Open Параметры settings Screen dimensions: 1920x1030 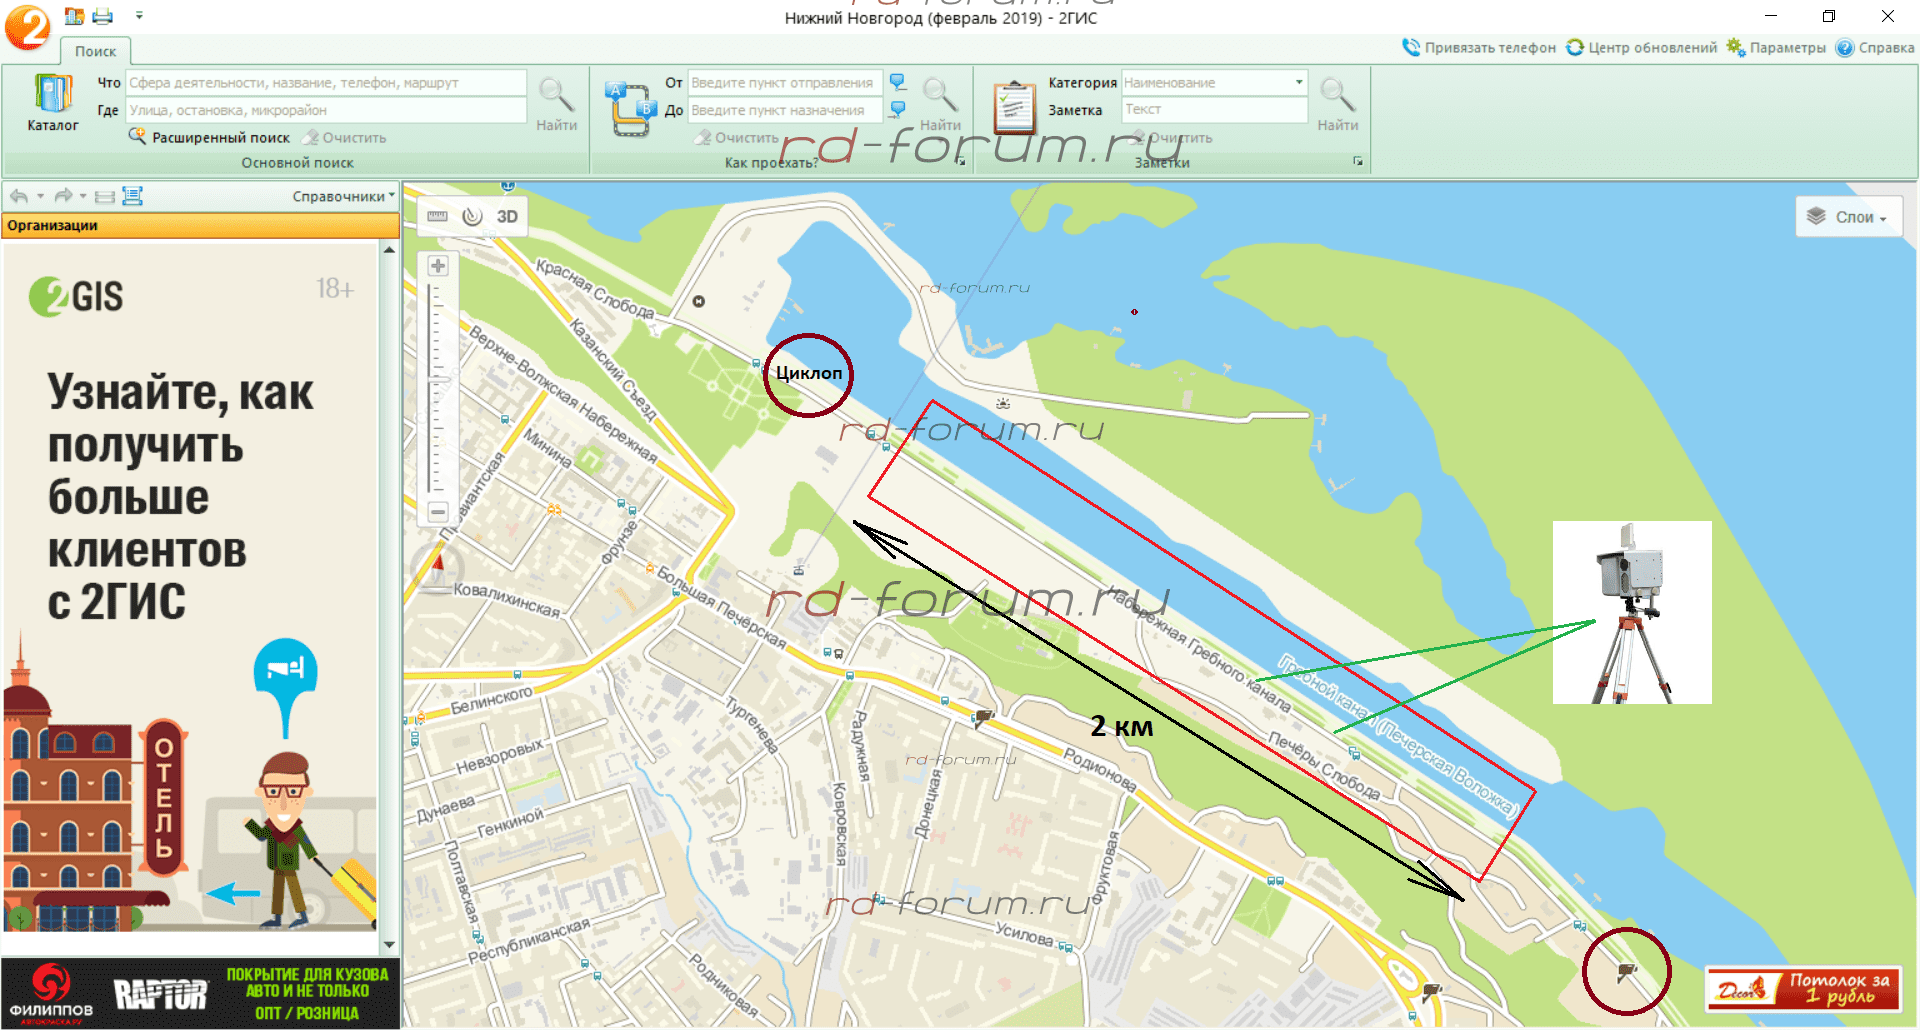pos(1776,47)
